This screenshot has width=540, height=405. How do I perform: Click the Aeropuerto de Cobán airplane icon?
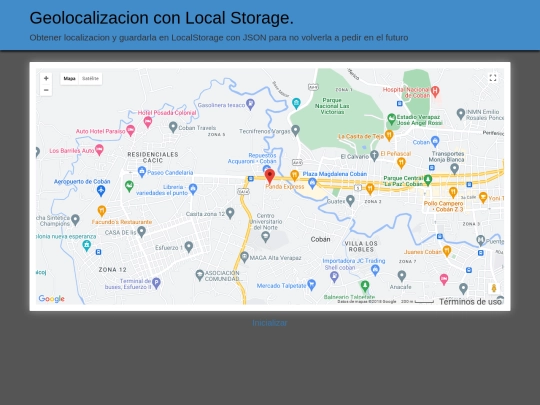[101, 190]
